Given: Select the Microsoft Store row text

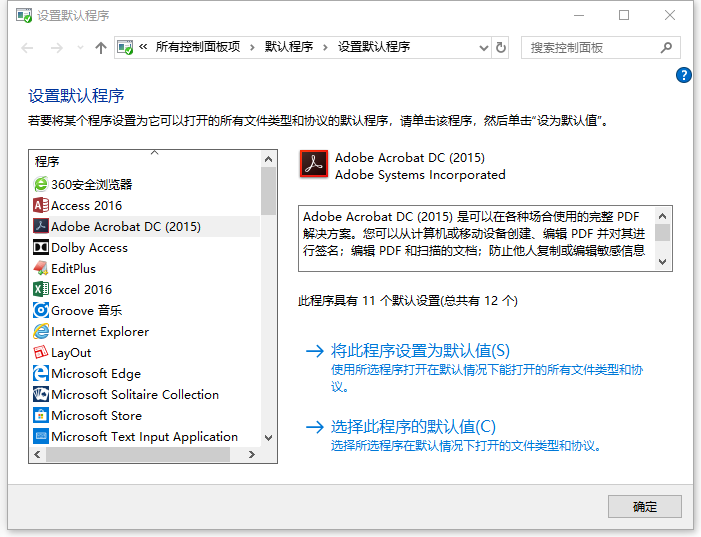Looking at the screenshot, I should tap(97, 416).
